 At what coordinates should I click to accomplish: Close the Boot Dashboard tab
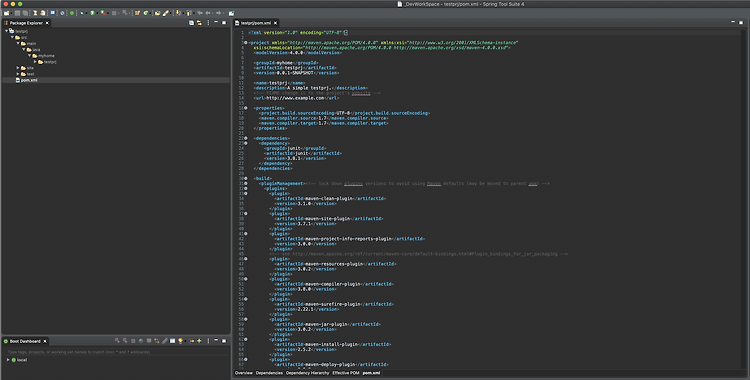click(x=44, y=341)
